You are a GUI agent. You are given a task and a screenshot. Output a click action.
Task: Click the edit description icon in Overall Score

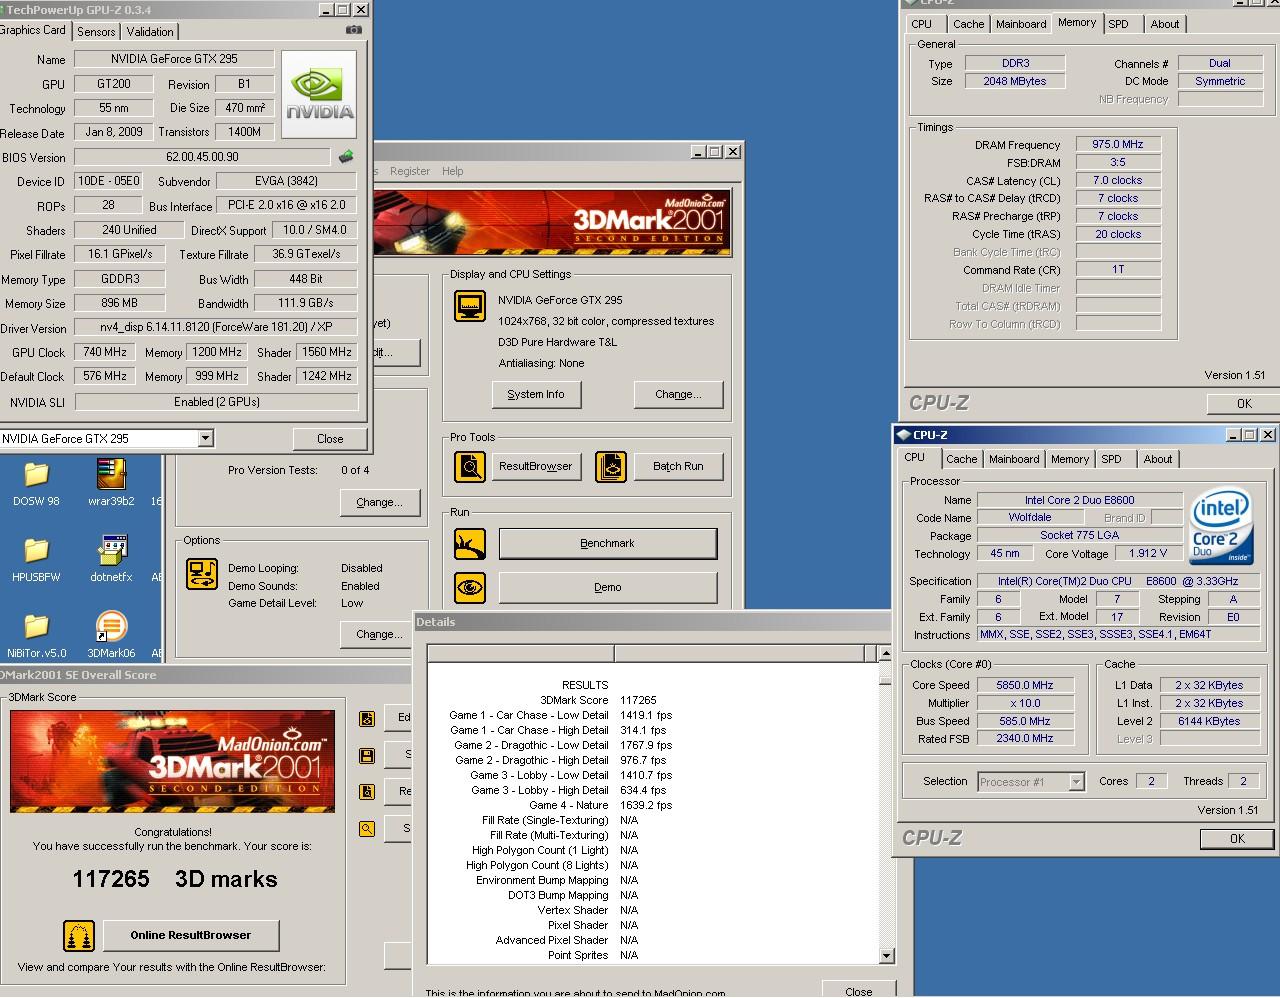click(367, 718)
